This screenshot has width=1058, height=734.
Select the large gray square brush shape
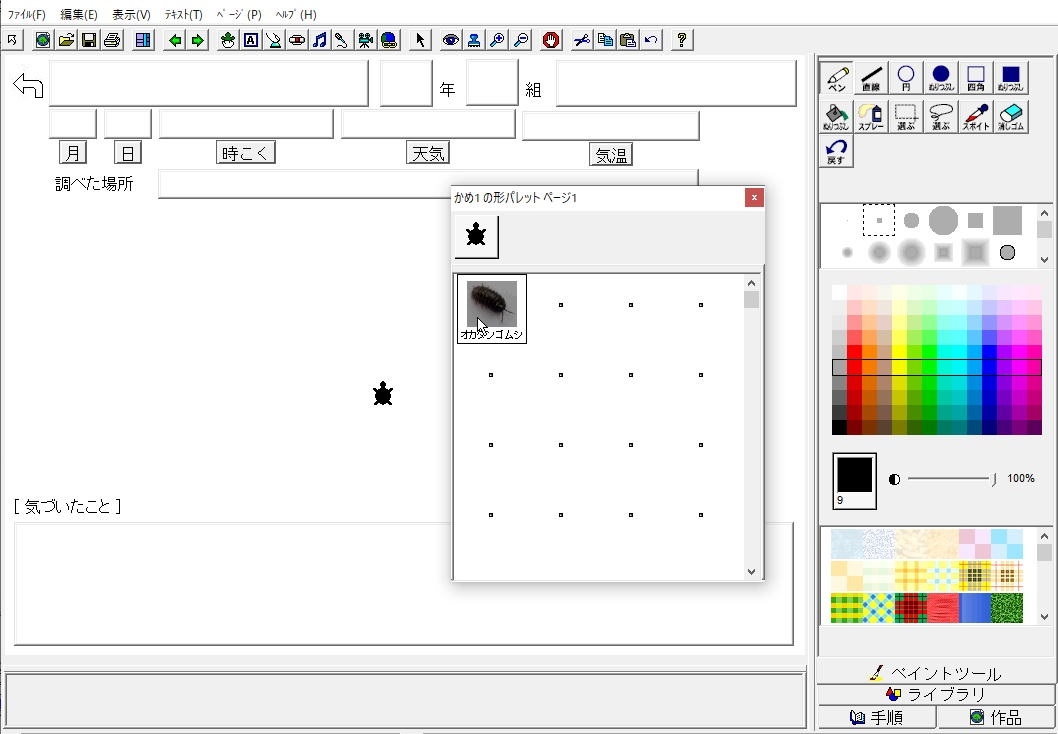tap(1007, 220)
